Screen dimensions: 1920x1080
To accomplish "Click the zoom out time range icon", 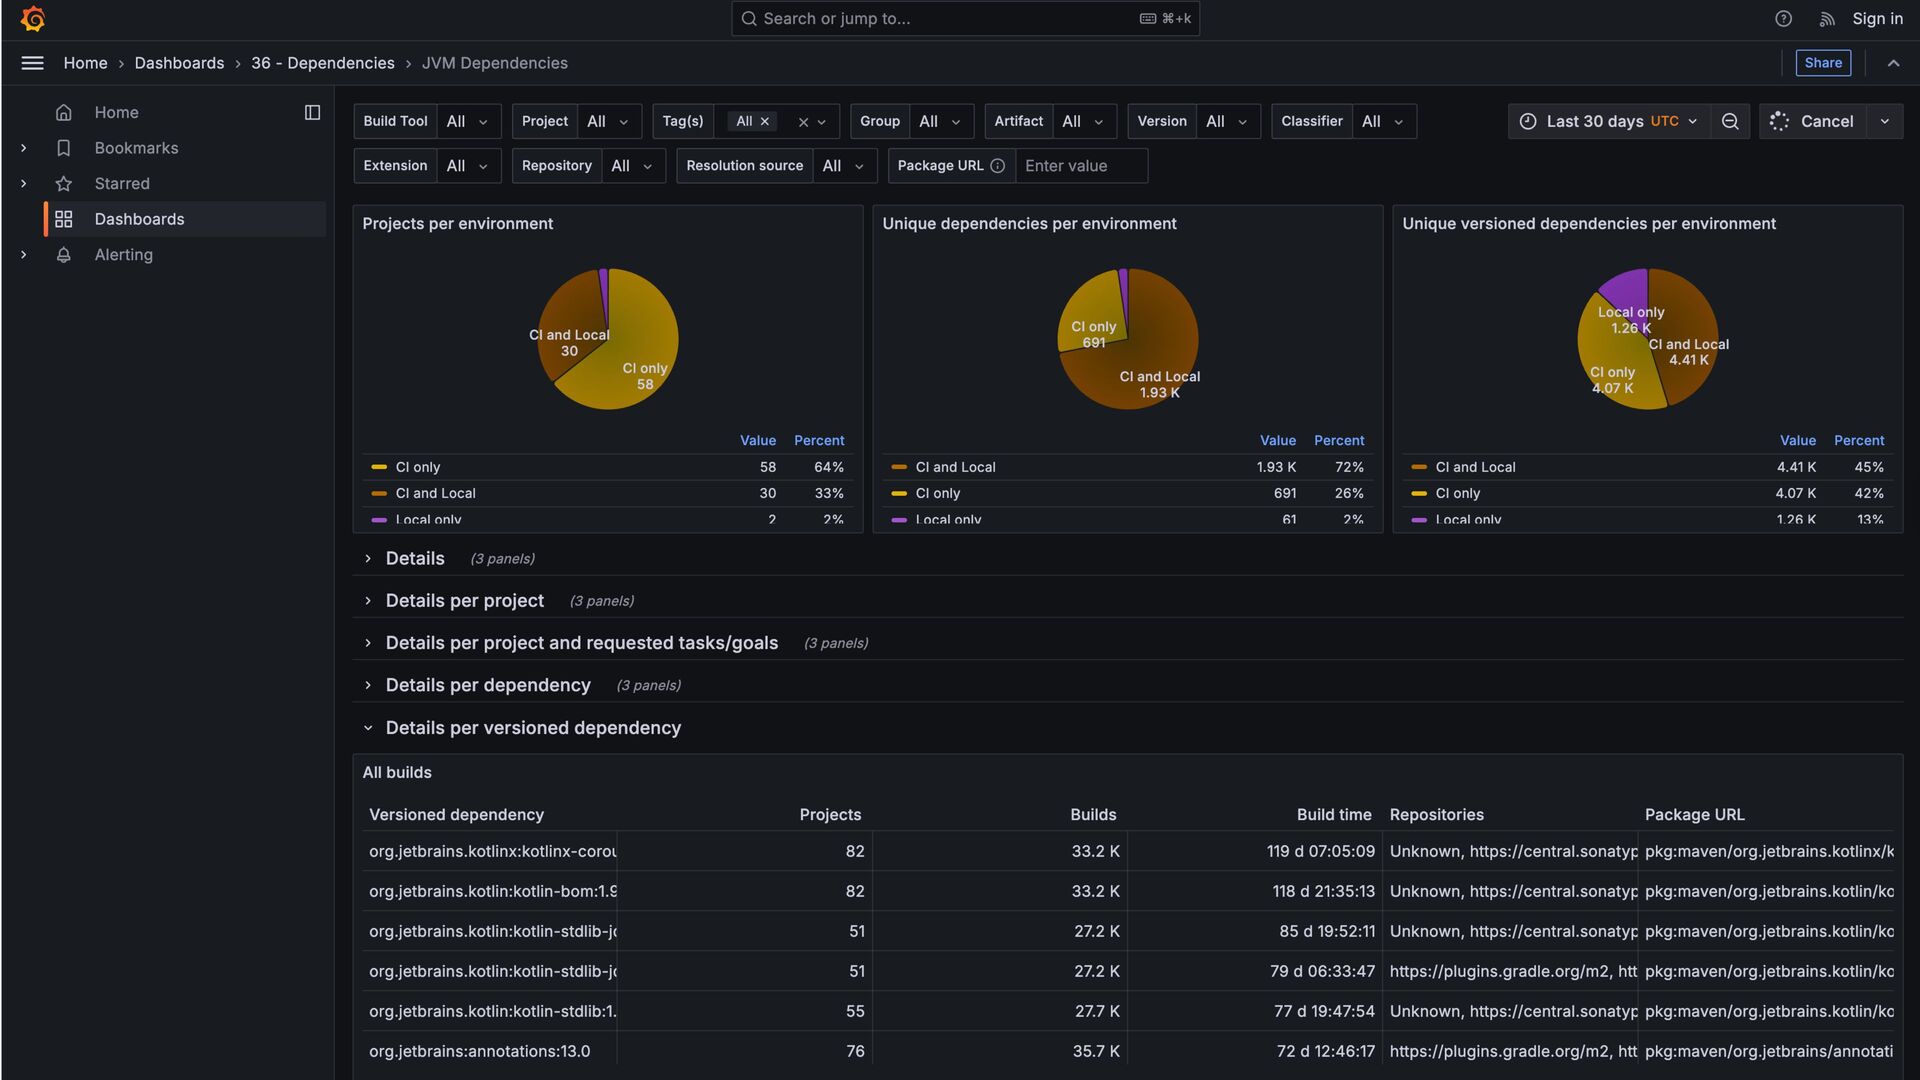I will [x=1730, y=121].
